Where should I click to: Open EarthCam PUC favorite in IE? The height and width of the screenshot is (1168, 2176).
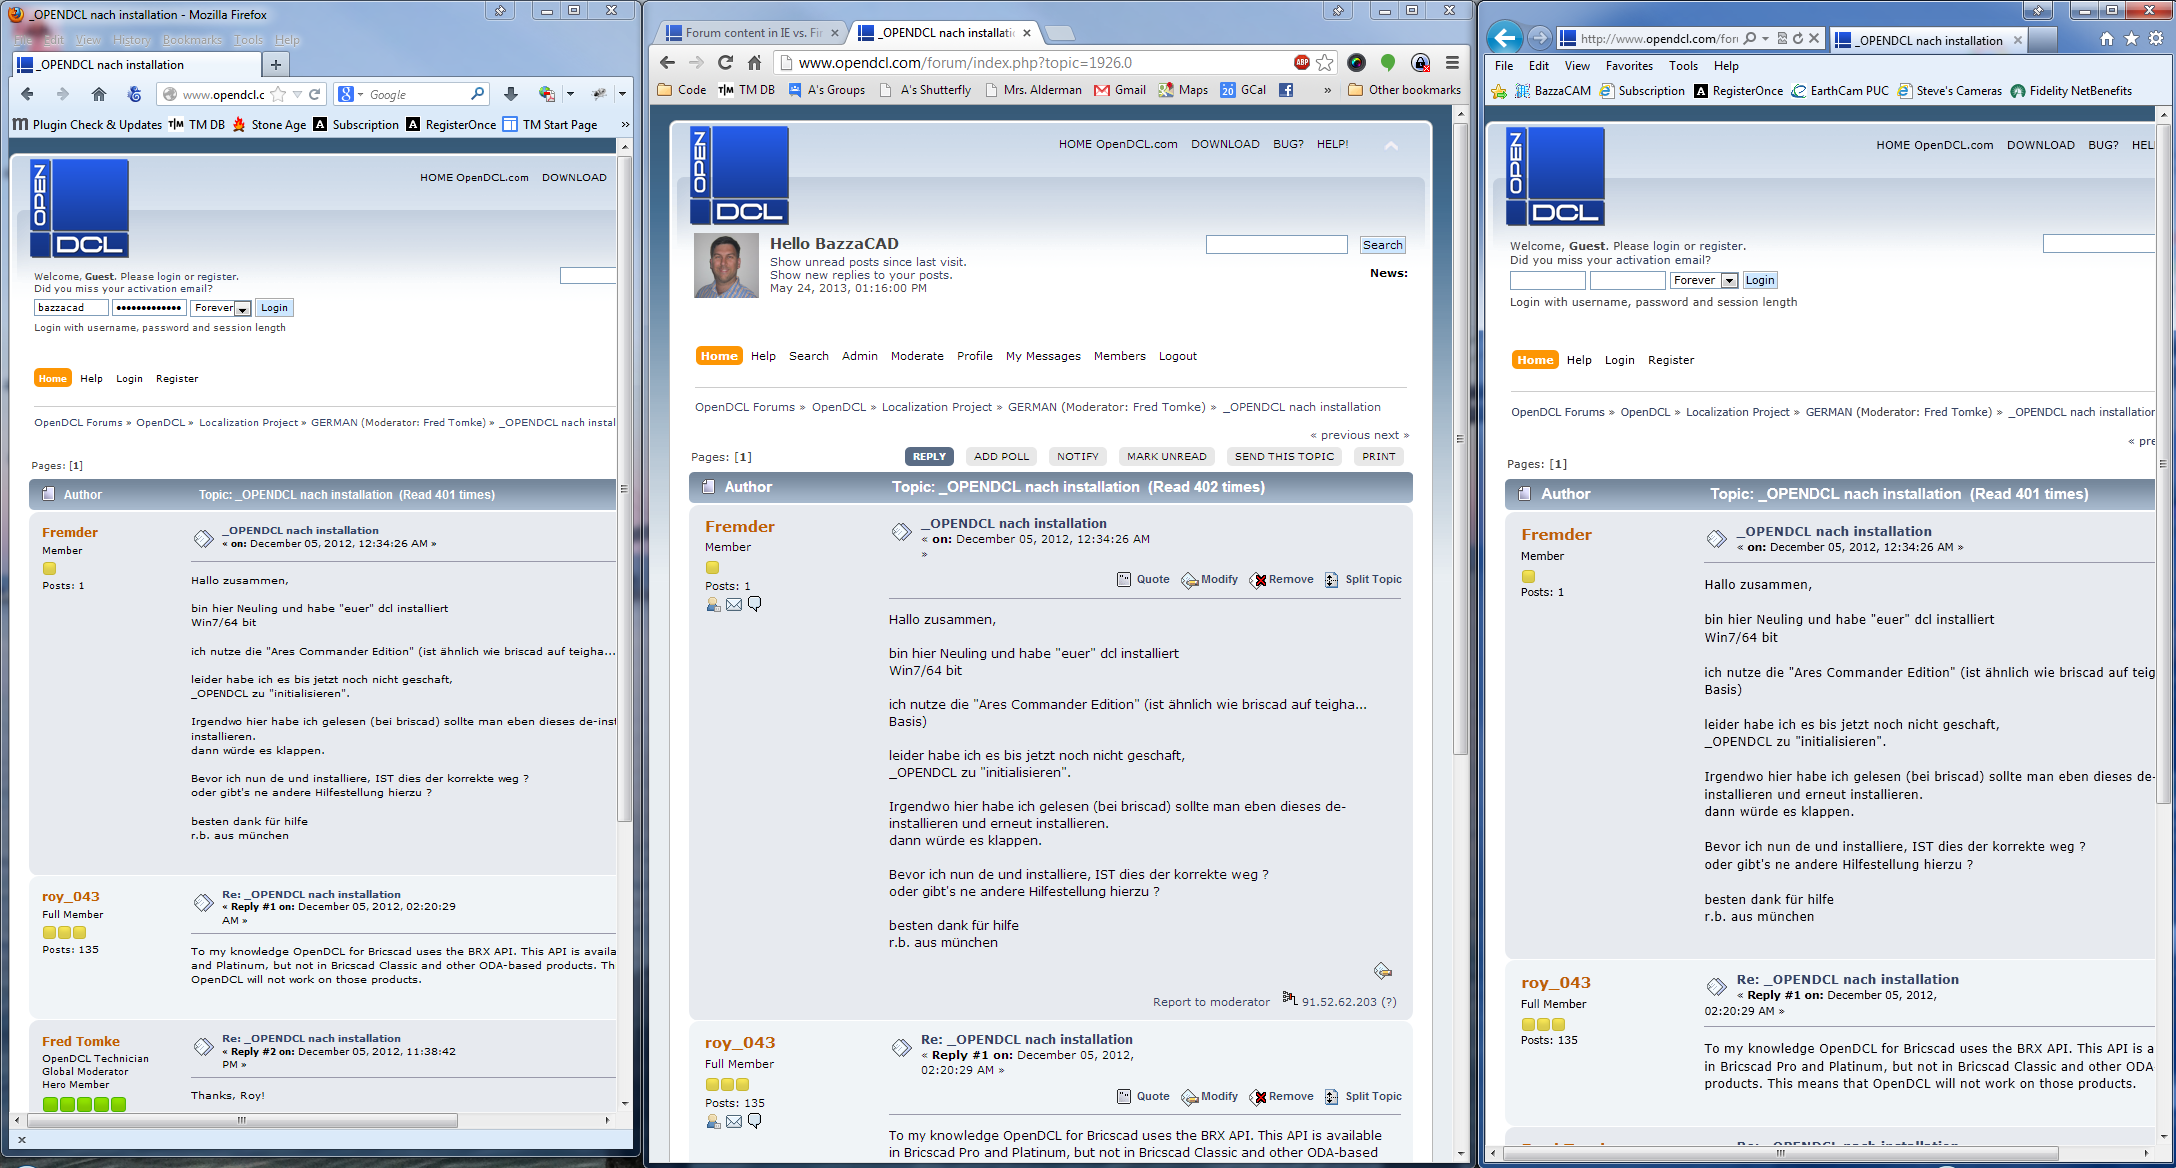[x=1840, y=91]
